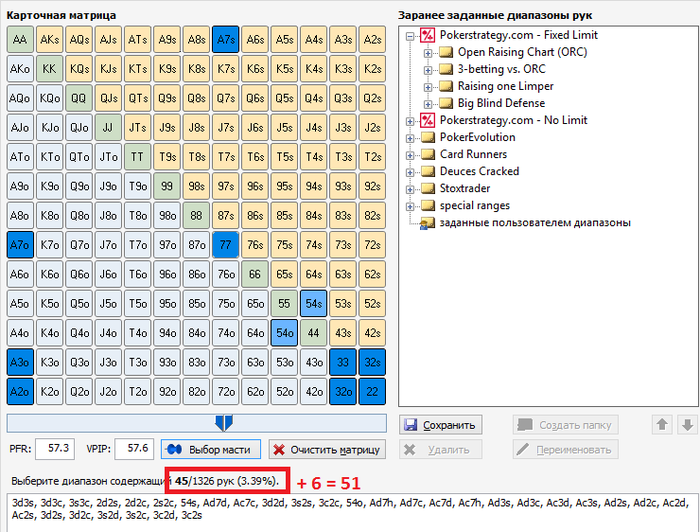The width and height of the screenshot is (700, 532).
Task: Click the Card Runners folder icon
Action: click(428, 154)
